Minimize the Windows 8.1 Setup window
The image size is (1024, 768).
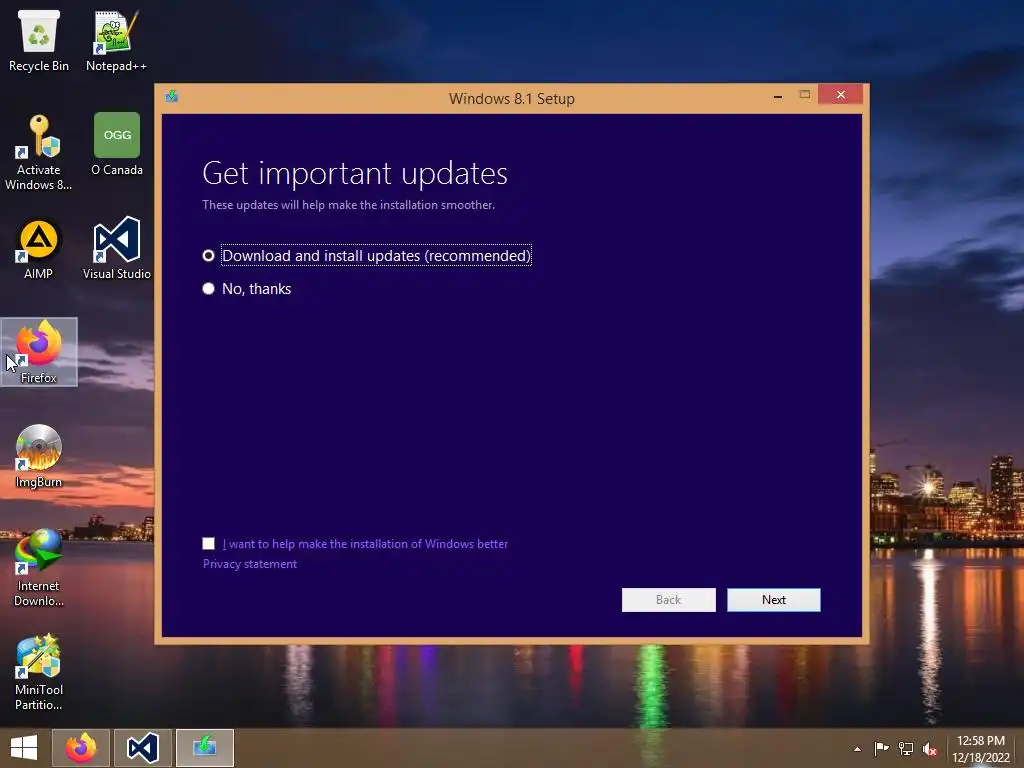777,97
